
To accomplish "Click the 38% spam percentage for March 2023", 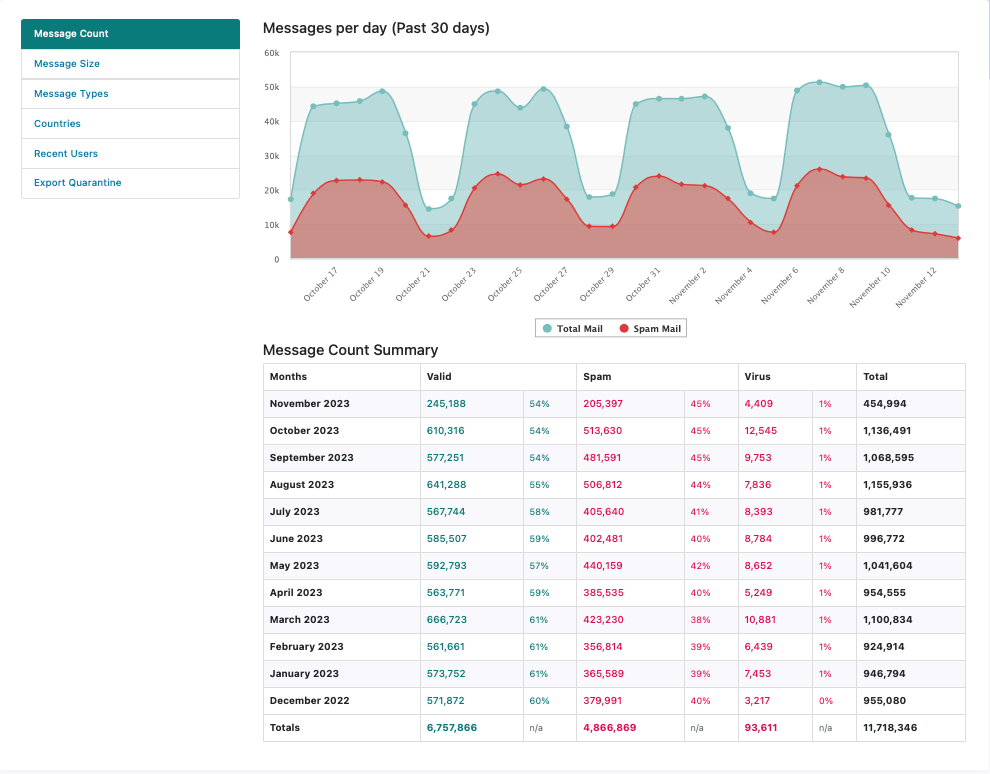I will click(700, 620).
